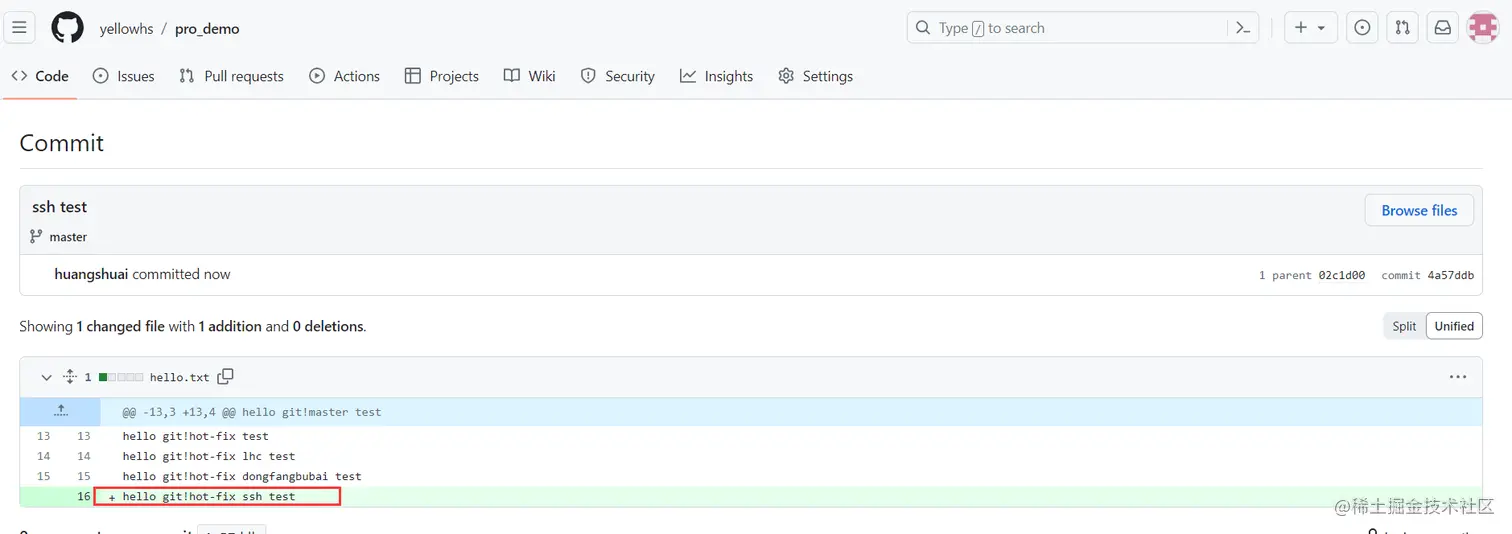
Task: Open the yellowhs owner link
Action: (x=126, y=29)
